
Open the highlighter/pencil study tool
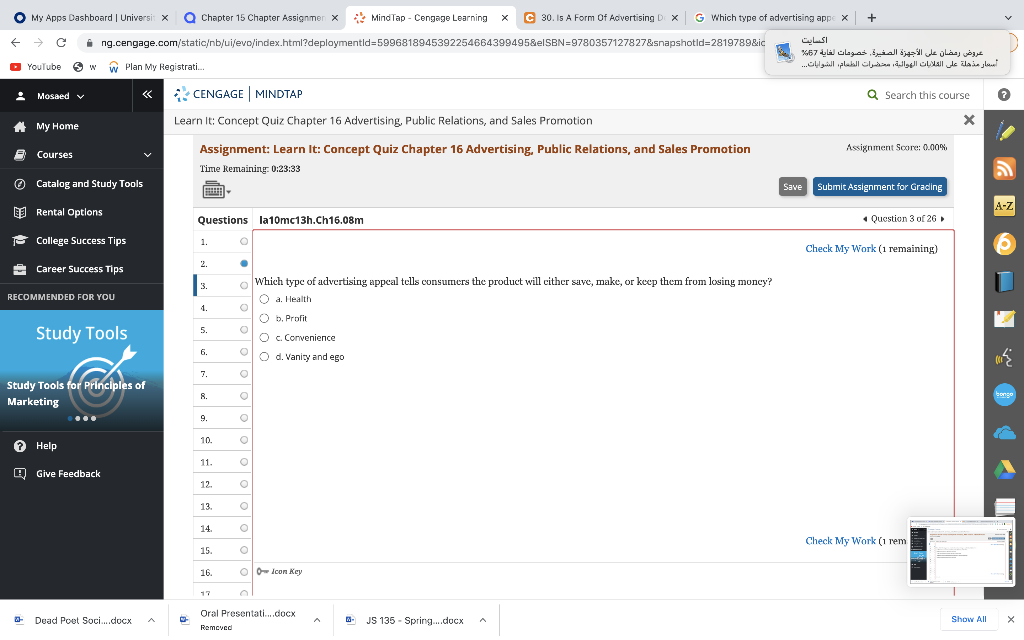click(1006, 130)
